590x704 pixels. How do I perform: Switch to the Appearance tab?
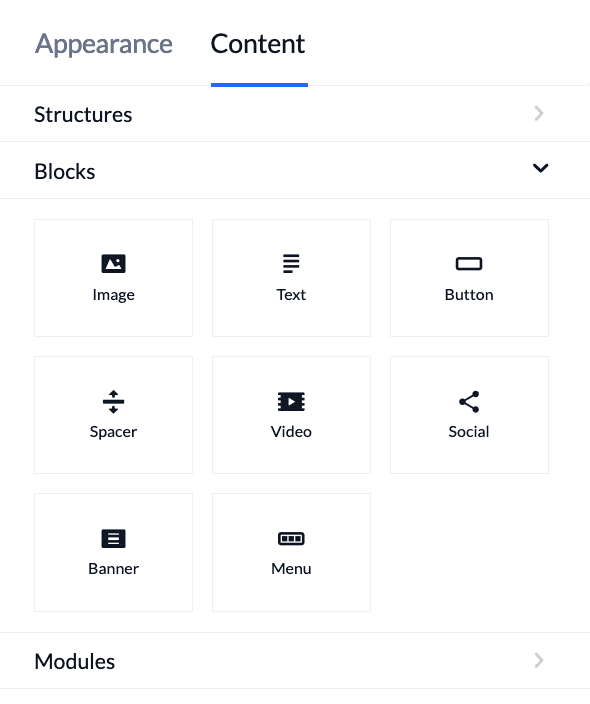tap(104, 44)
